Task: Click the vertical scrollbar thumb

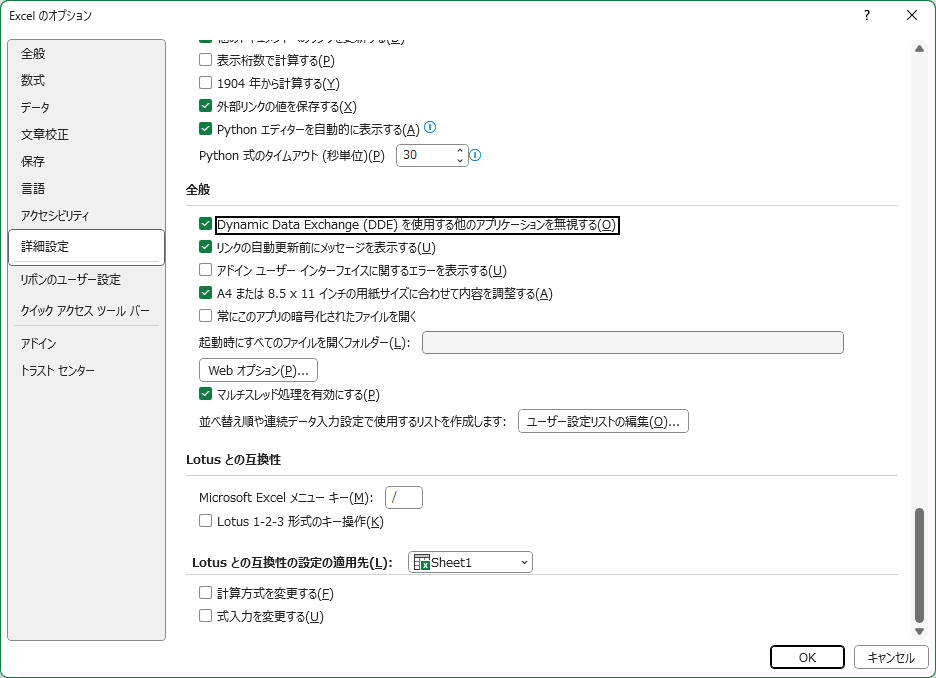Action: tap(919, 565)
